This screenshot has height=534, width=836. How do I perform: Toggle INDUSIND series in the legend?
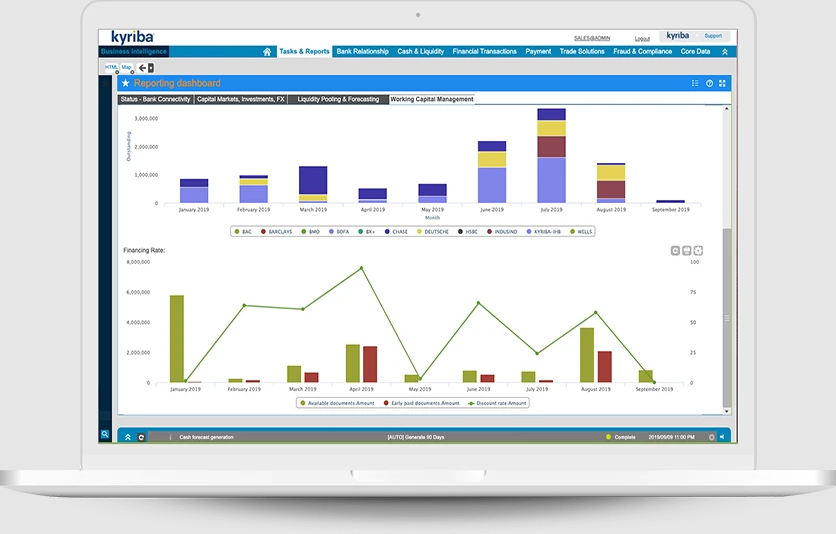502,232
